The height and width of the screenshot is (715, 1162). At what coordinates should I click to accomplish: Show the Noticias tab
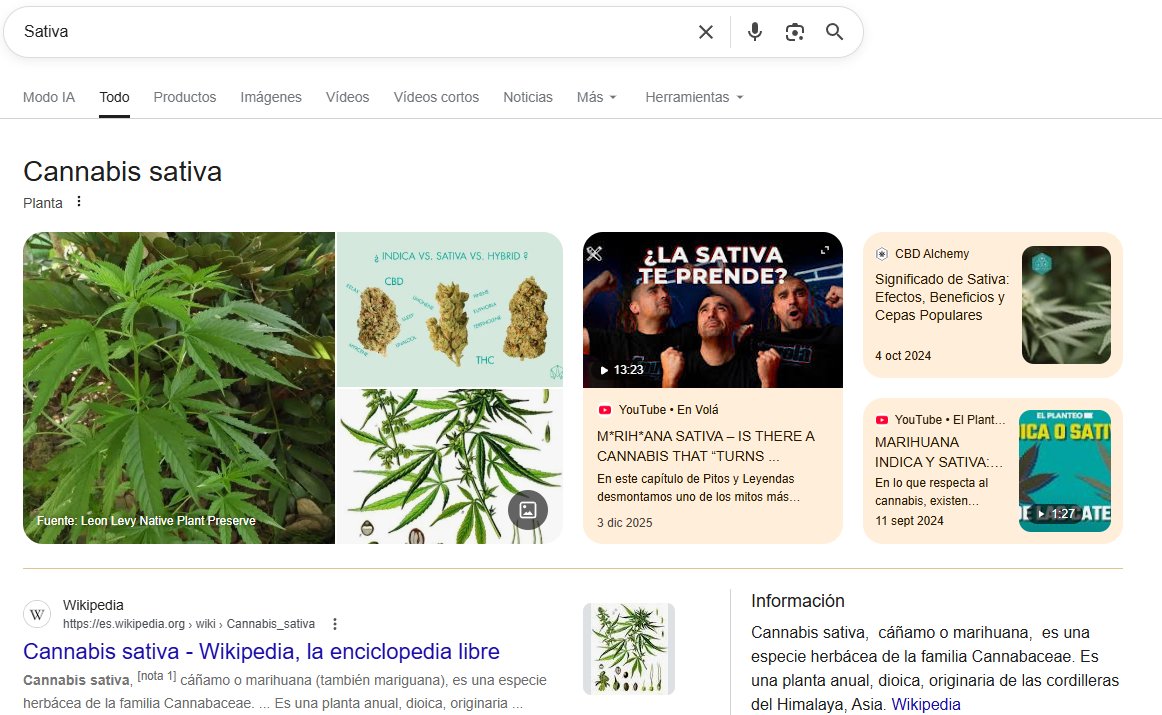pos(528,97)
